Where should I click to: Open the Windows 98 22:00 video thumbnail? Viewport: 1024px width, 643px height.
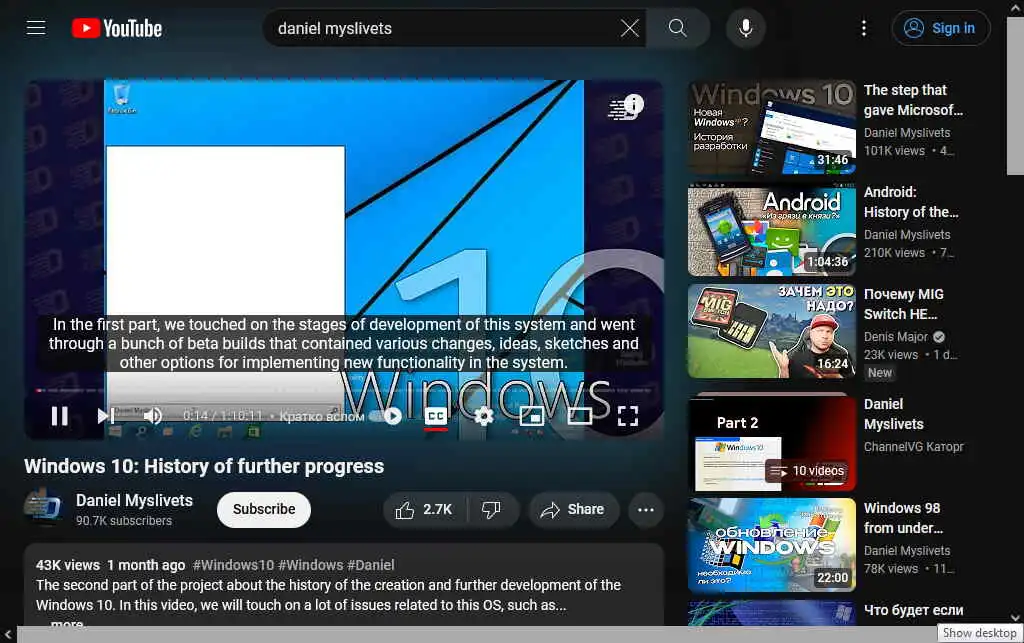(x=772, y=545)
